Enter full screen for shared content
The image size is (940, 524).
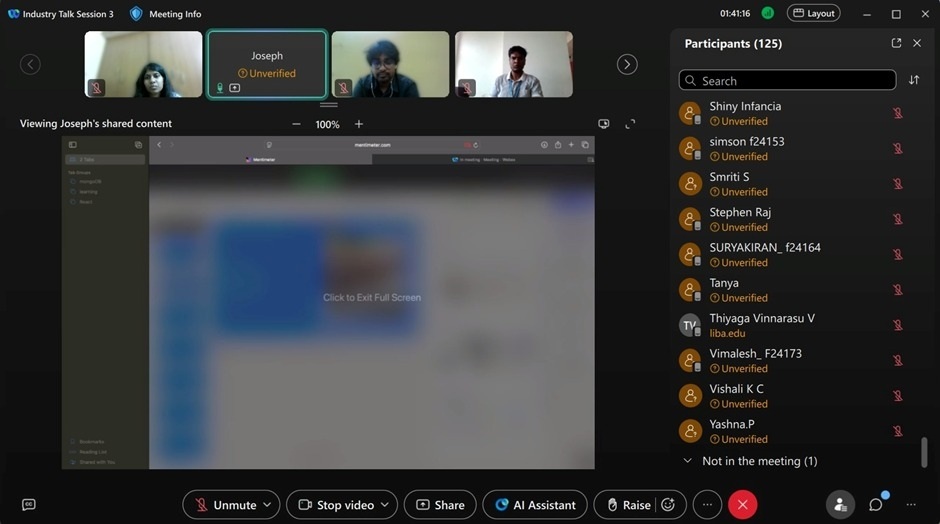[x=630, y=124]
